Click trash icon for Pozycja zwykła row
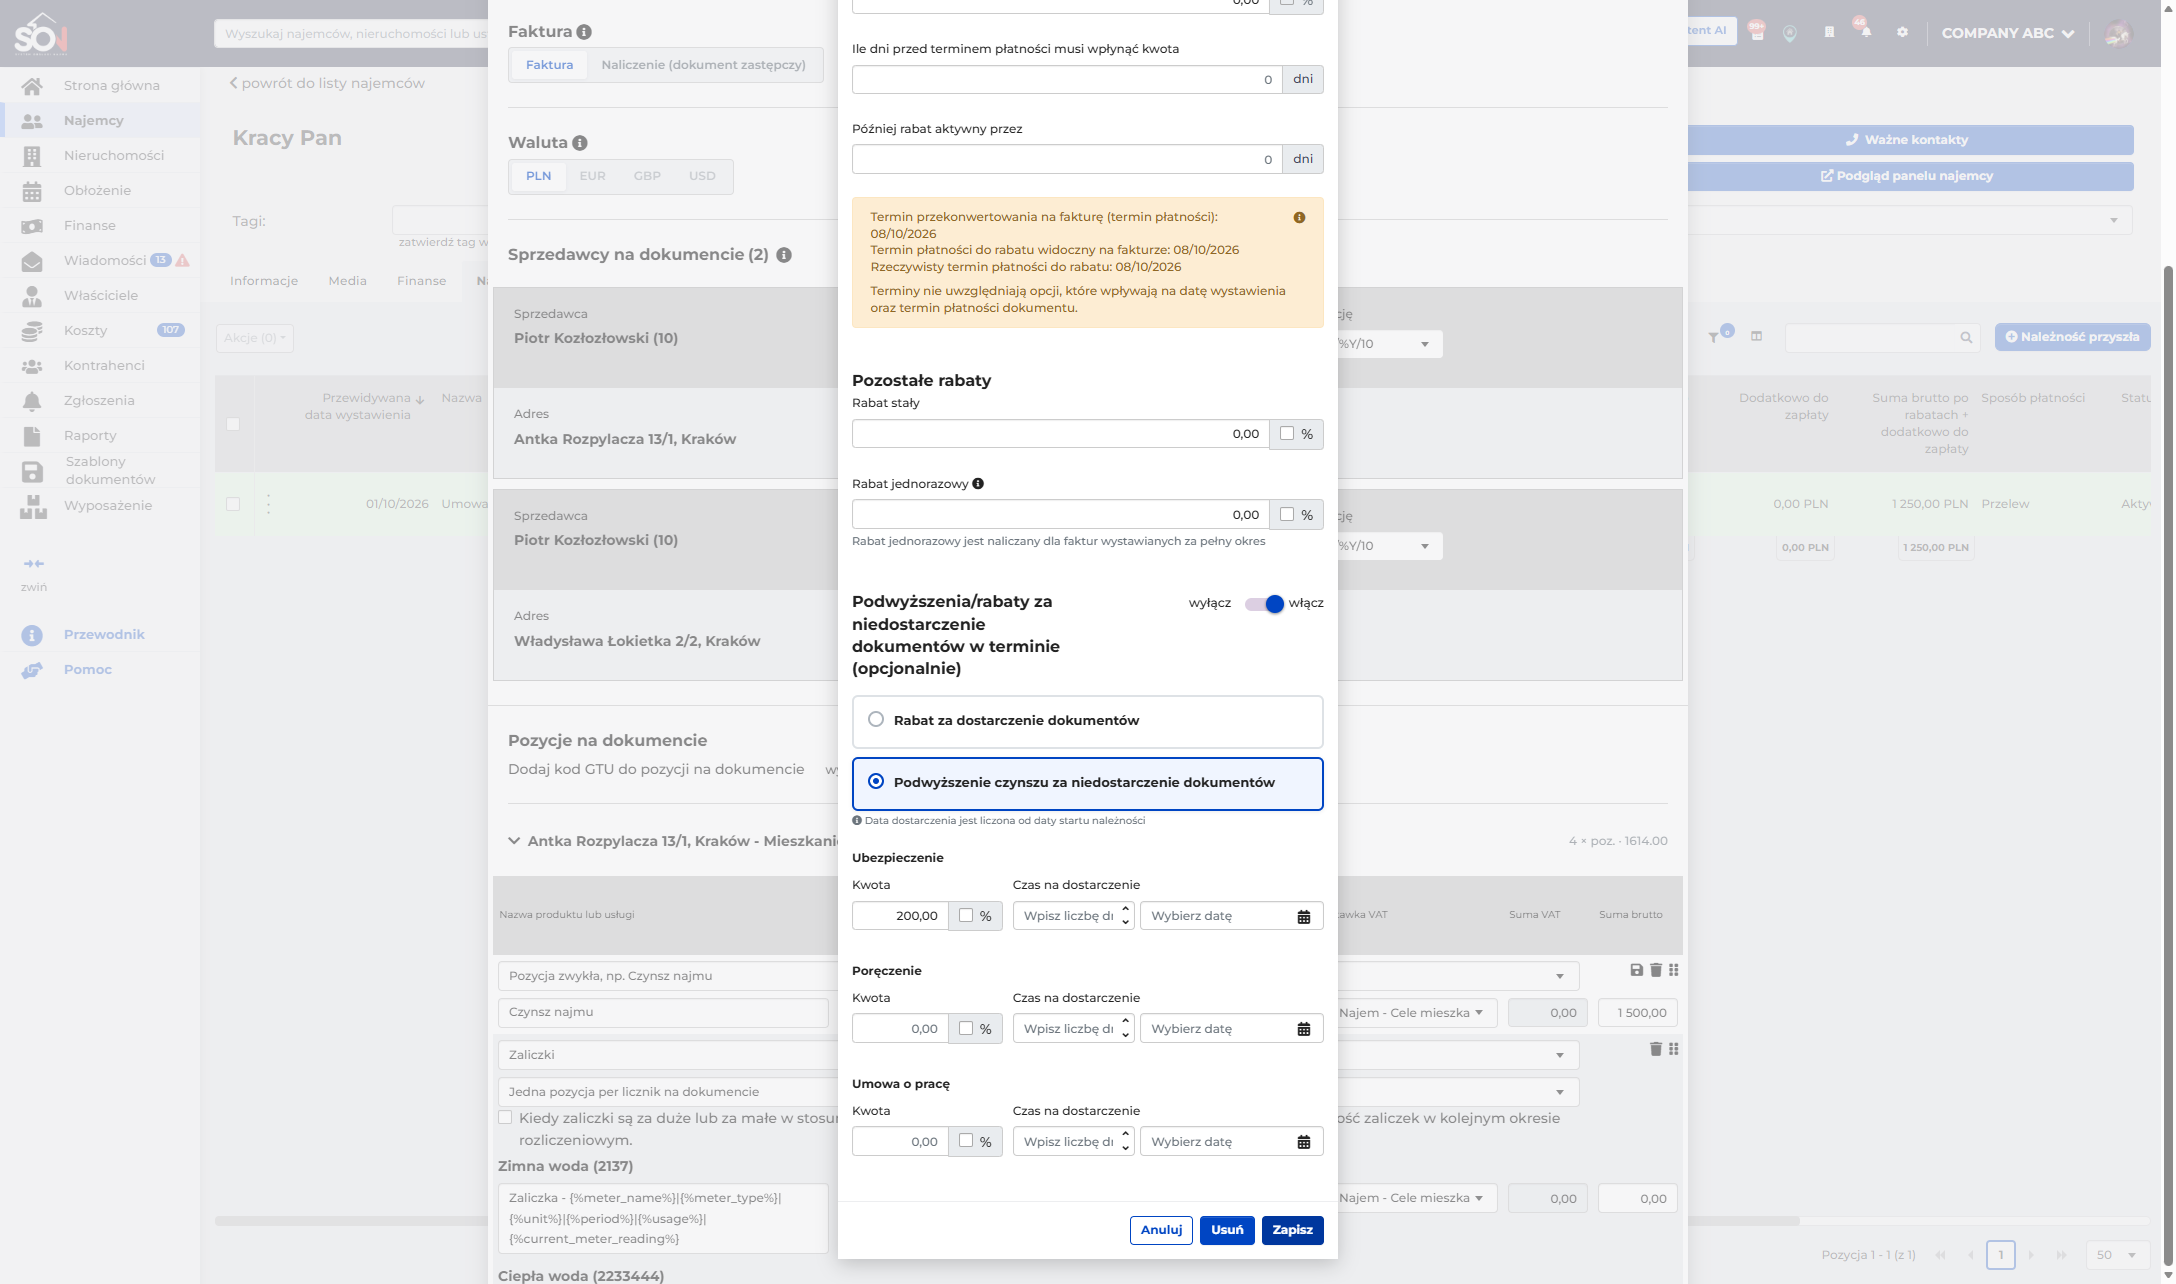The width and height of the screenshot is (2176, 1284). (x=1655, y=970)
